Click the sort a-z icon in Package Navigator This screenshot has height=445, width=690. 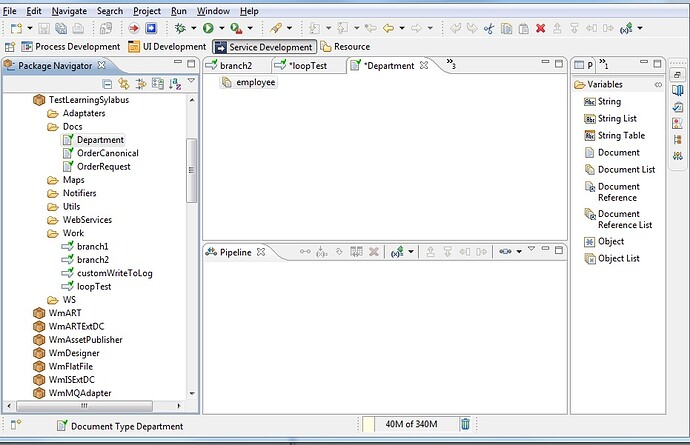point(175,84)
